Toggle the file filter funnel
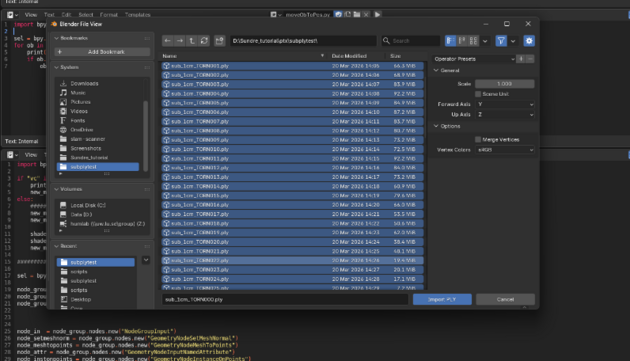Screen dimensions: 630x361 (x=501, y=41)
